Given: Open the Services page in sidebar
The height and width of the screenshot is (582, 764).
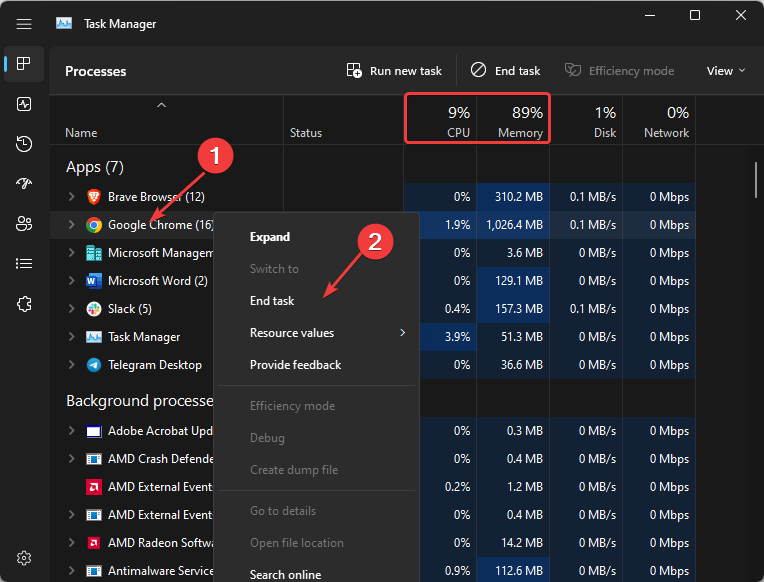Looking at the screenshot, I should (24, 304).
